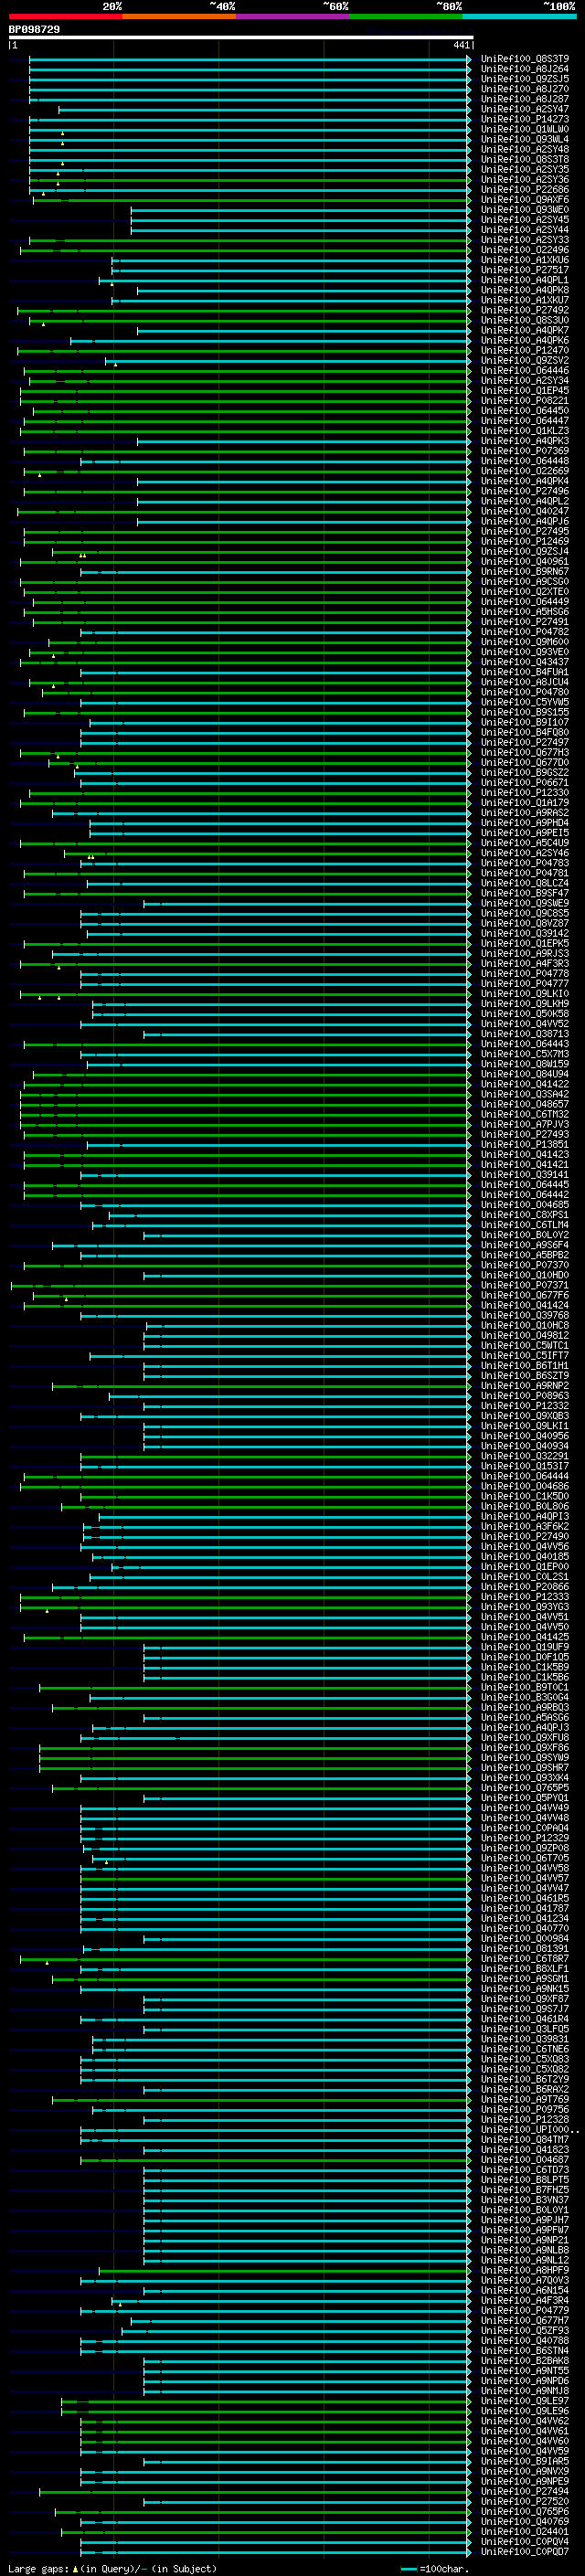585x2576 pixels.
Task: Select the BP098729 query label
Action: (35, 30)
